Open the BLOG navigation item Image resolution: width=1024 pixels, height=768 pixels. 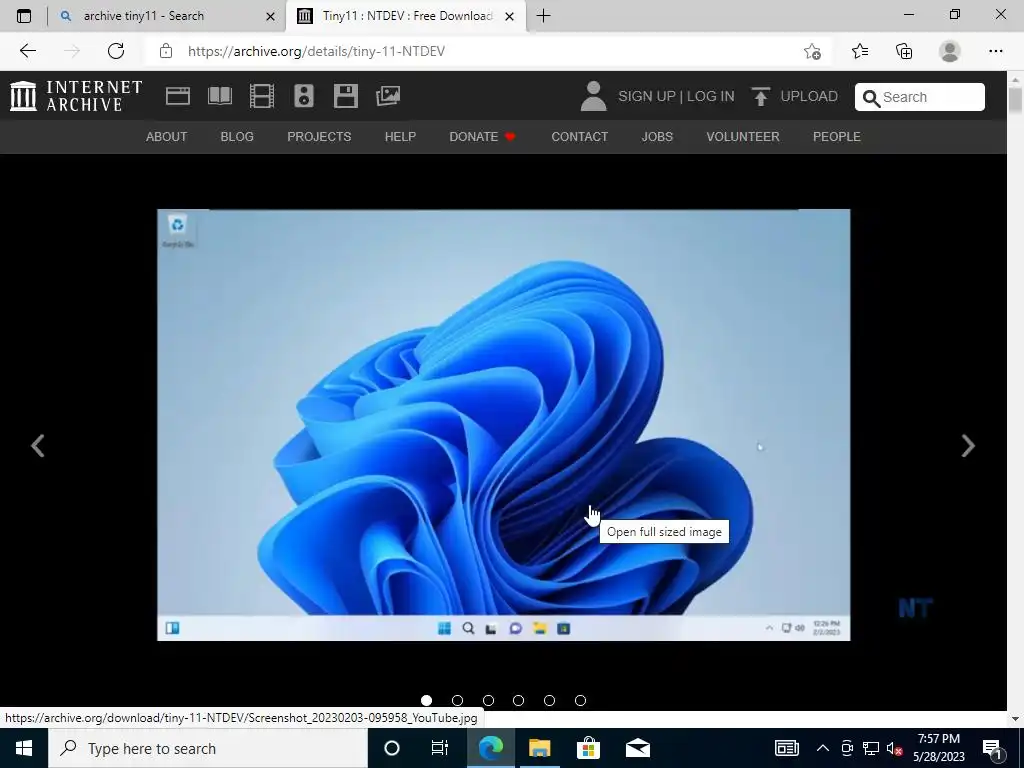(237, 136)
